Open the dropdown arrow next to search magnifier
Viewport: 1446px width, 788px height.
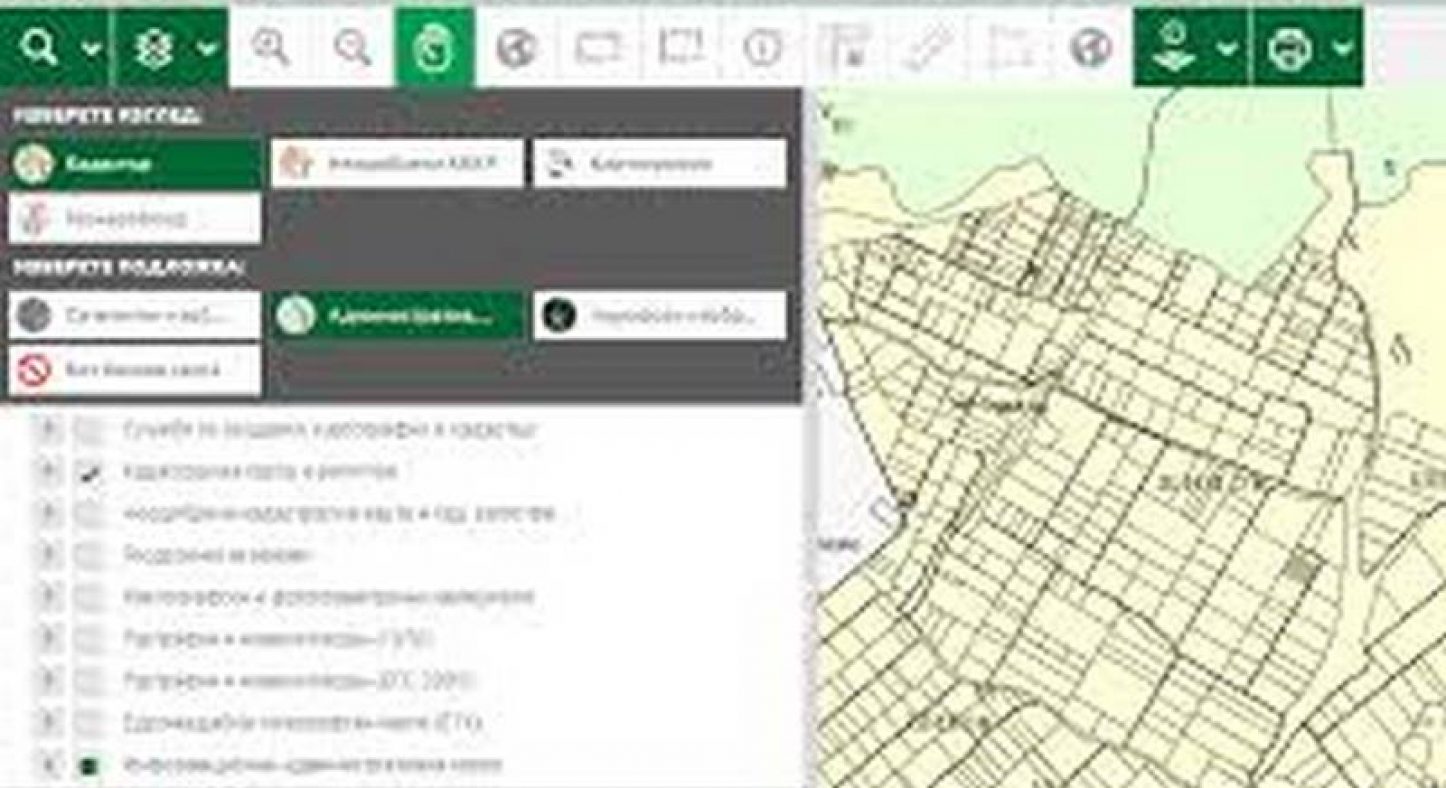(x=91, y=48)
